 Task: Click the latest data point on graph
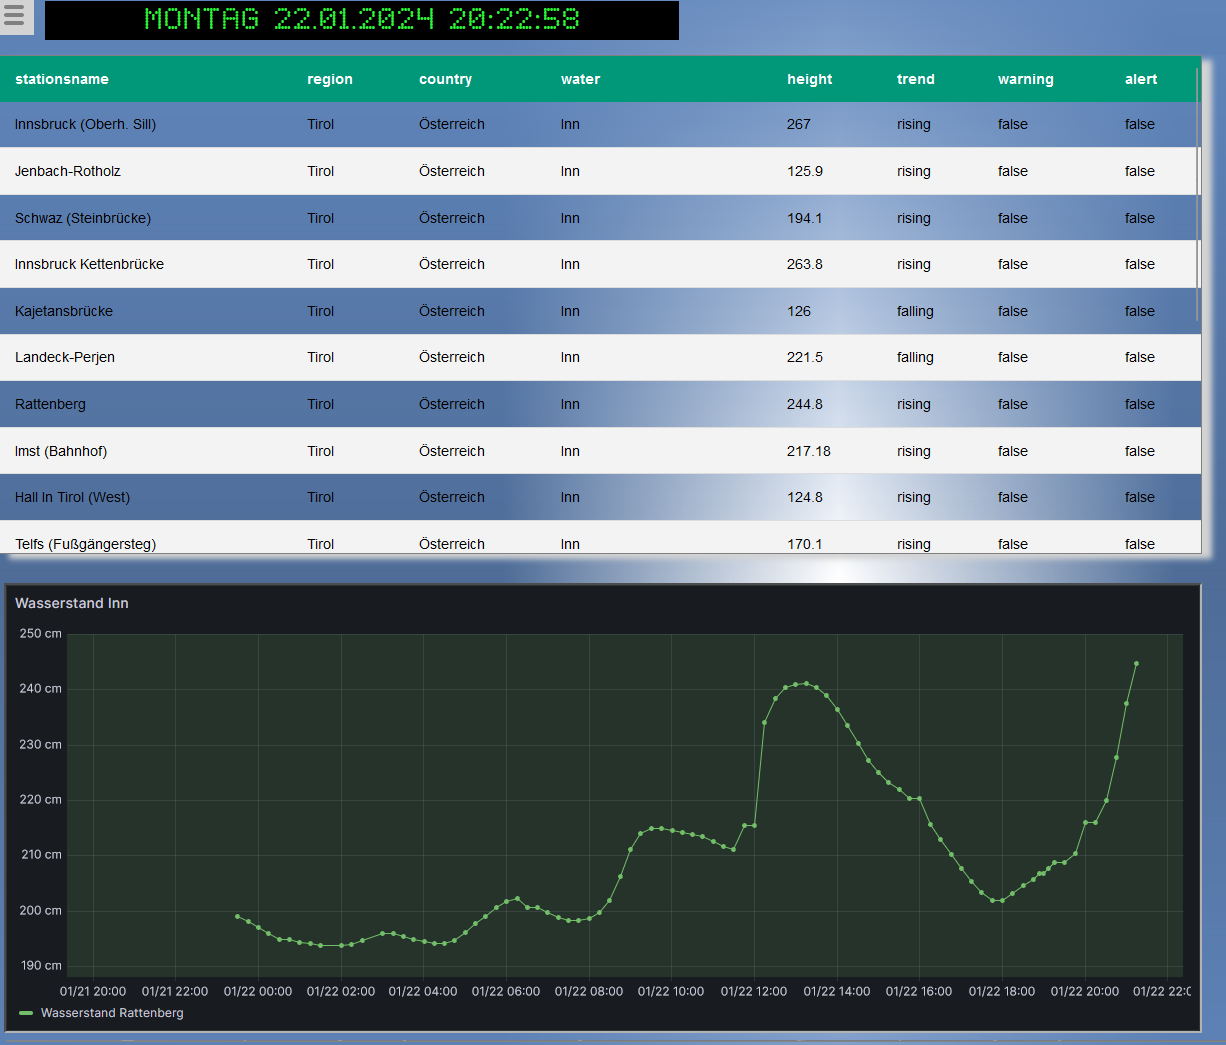point(1136,663)
